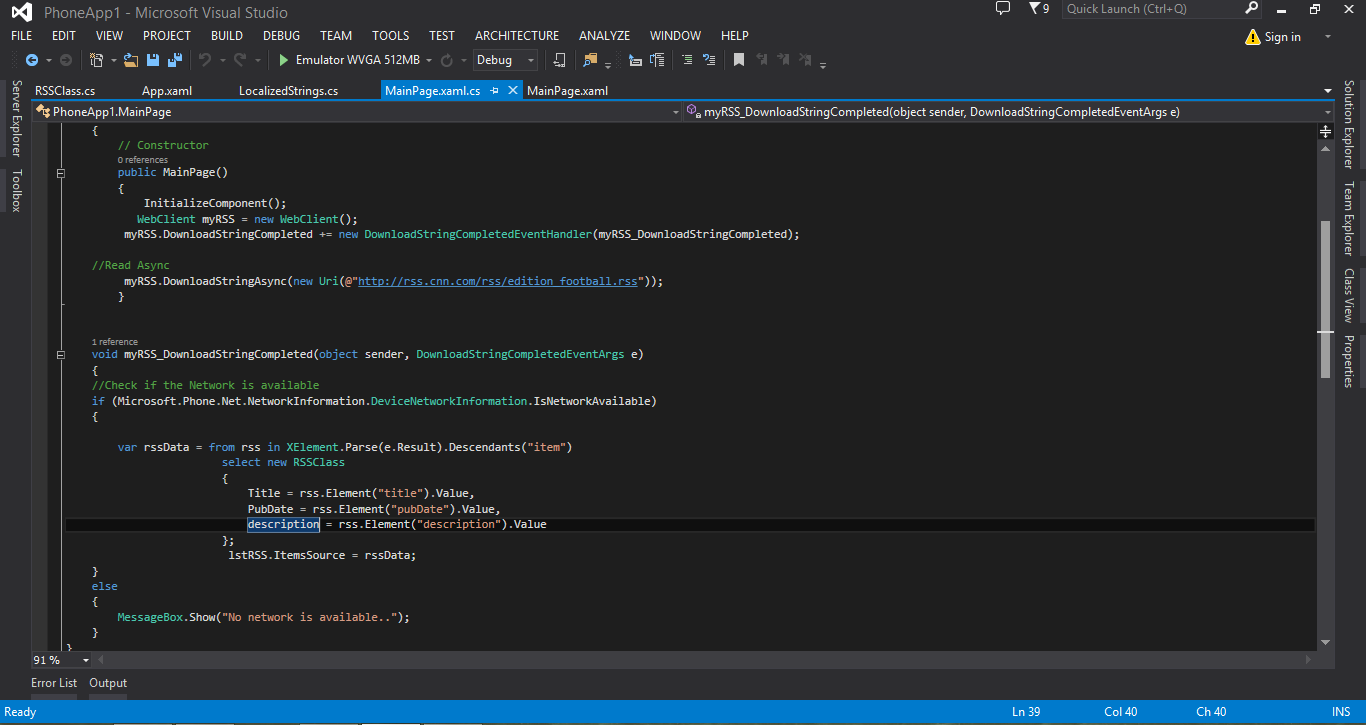
Task: Open the account dropdown beside Sign in
Action: pos(1327,37)
